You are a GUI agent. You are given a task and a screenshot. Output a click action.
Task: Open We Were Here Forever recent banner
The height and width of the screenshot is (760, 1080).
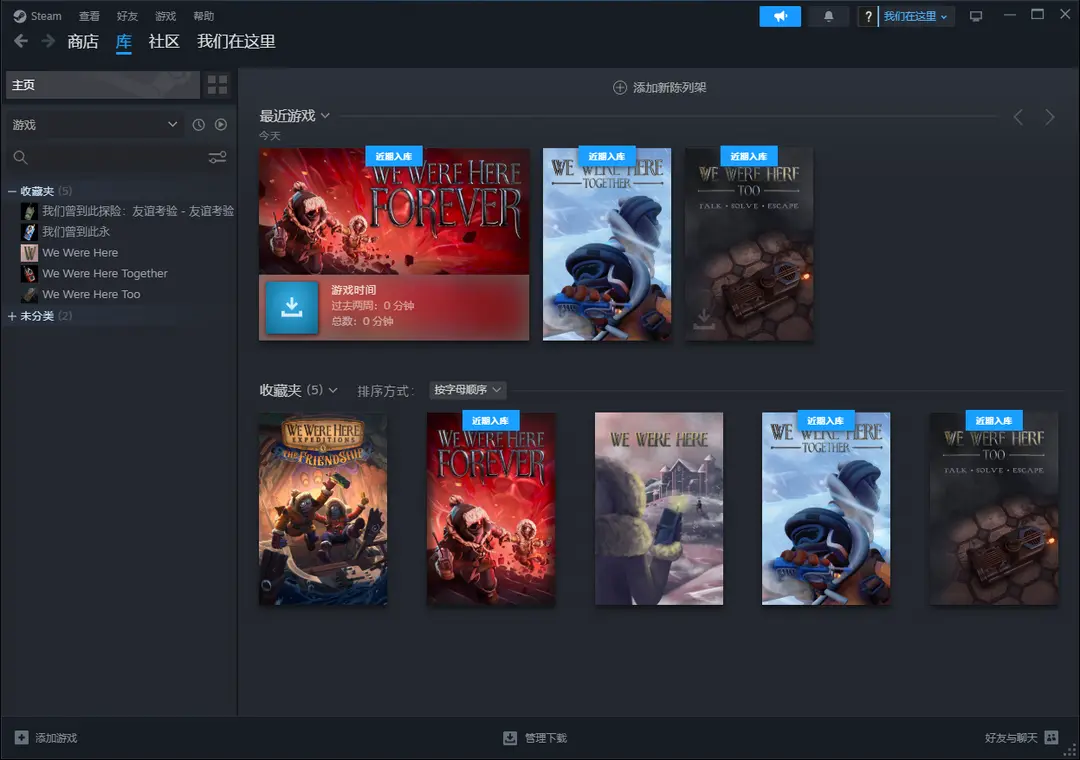click(394, 212)
